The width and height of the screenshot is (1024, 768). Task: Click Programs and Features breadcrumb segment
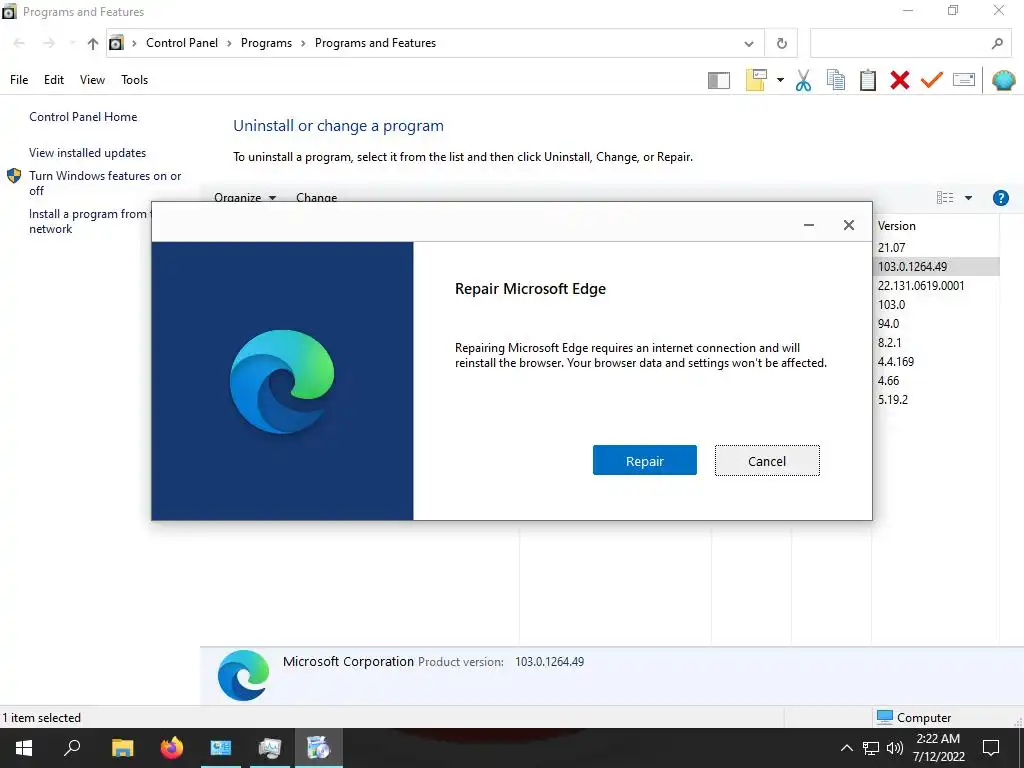[376, 43]
